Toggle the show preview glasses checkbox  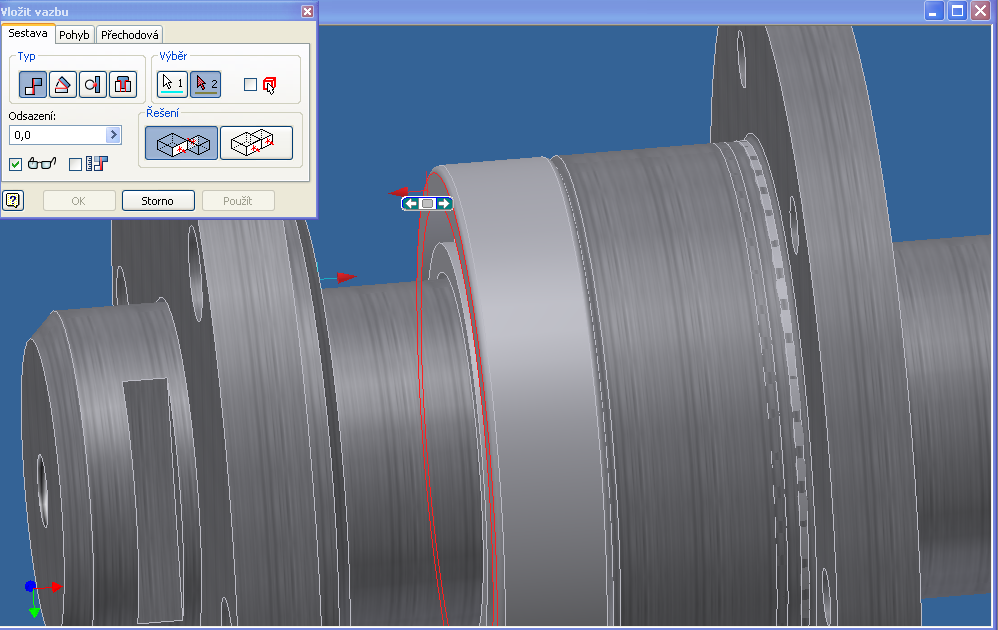click(x=16, y=164)
